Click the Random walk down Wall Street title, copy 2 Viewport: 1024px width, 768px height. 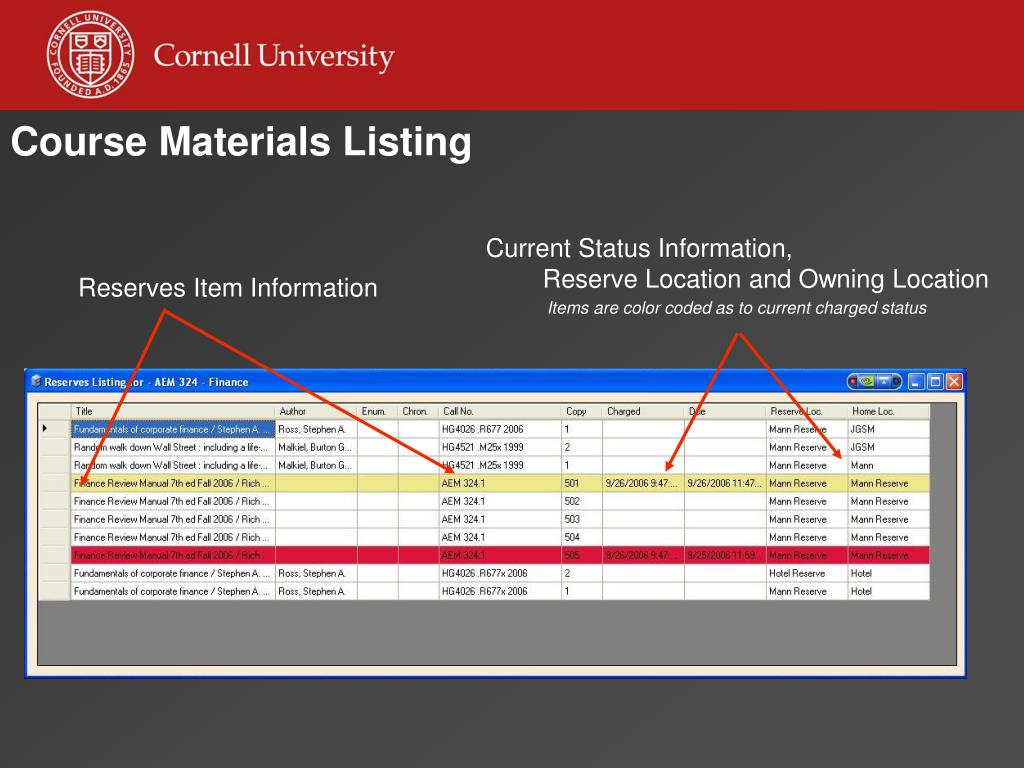tap(170, 447)
